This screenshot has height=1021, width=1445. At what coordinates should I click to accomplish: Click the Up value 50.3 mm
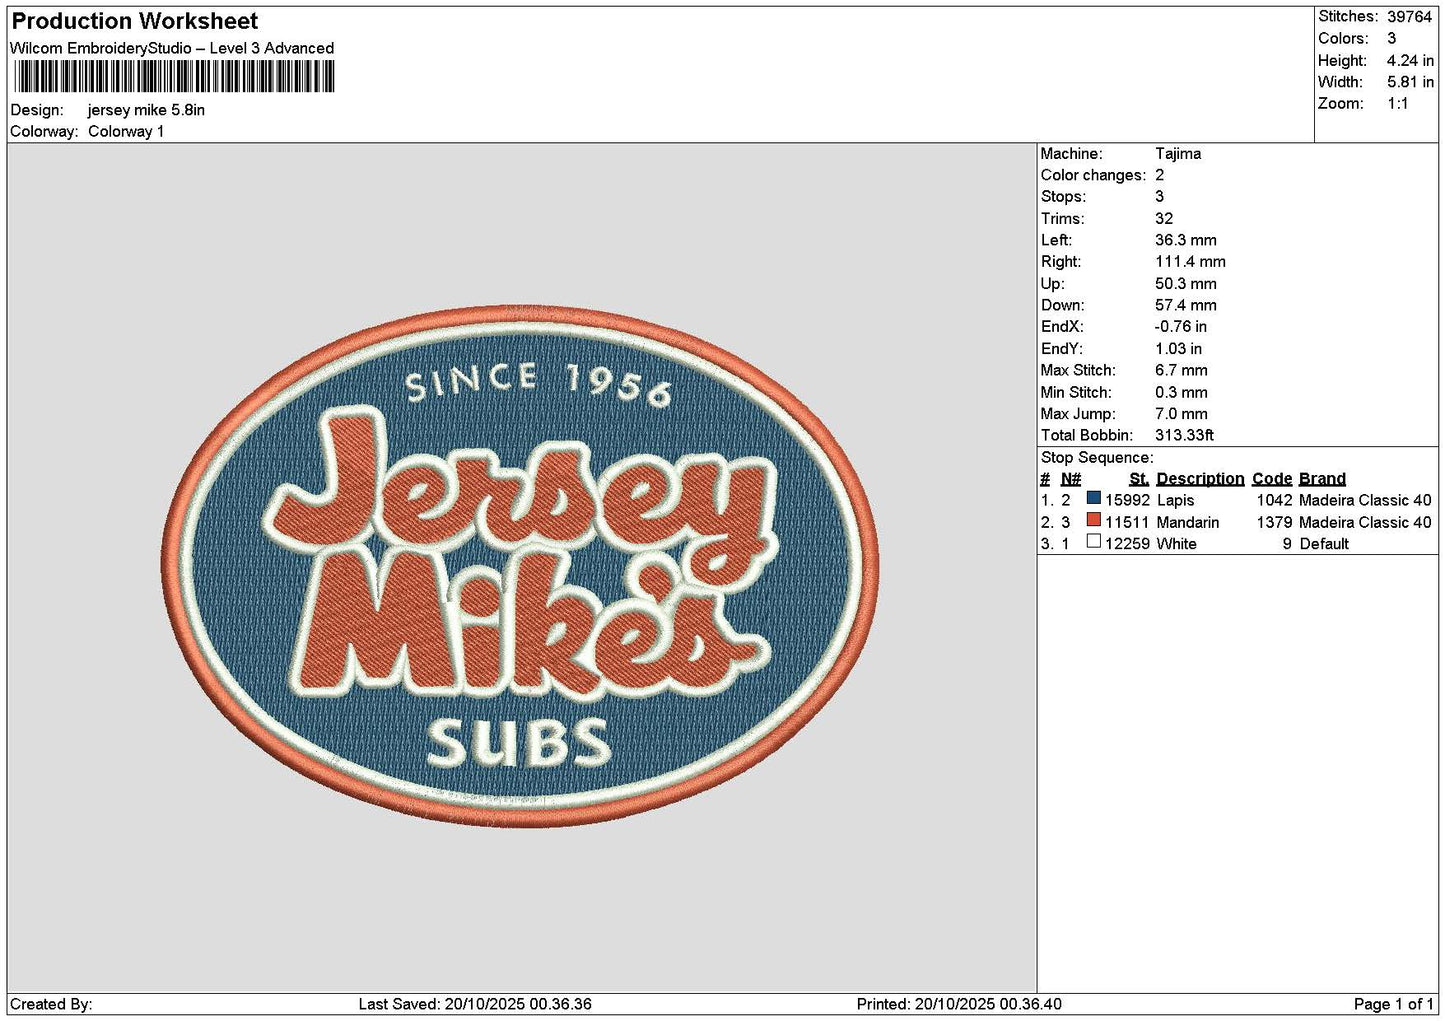[1186, 284]
